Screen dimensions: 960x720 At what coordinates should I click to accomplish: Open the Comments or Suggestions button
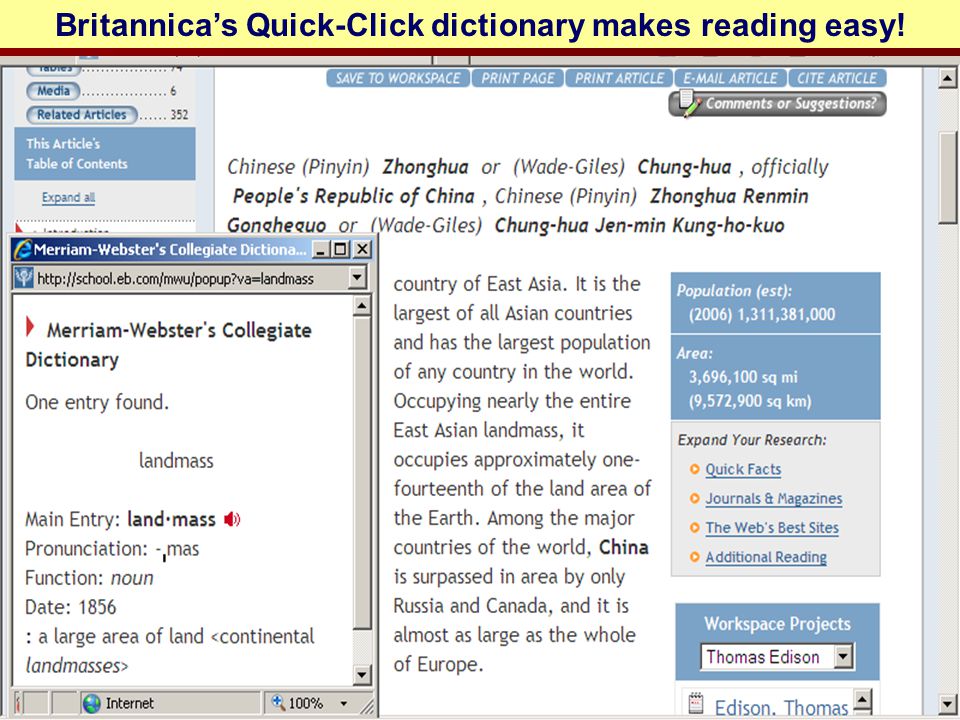tap(778, 103)
